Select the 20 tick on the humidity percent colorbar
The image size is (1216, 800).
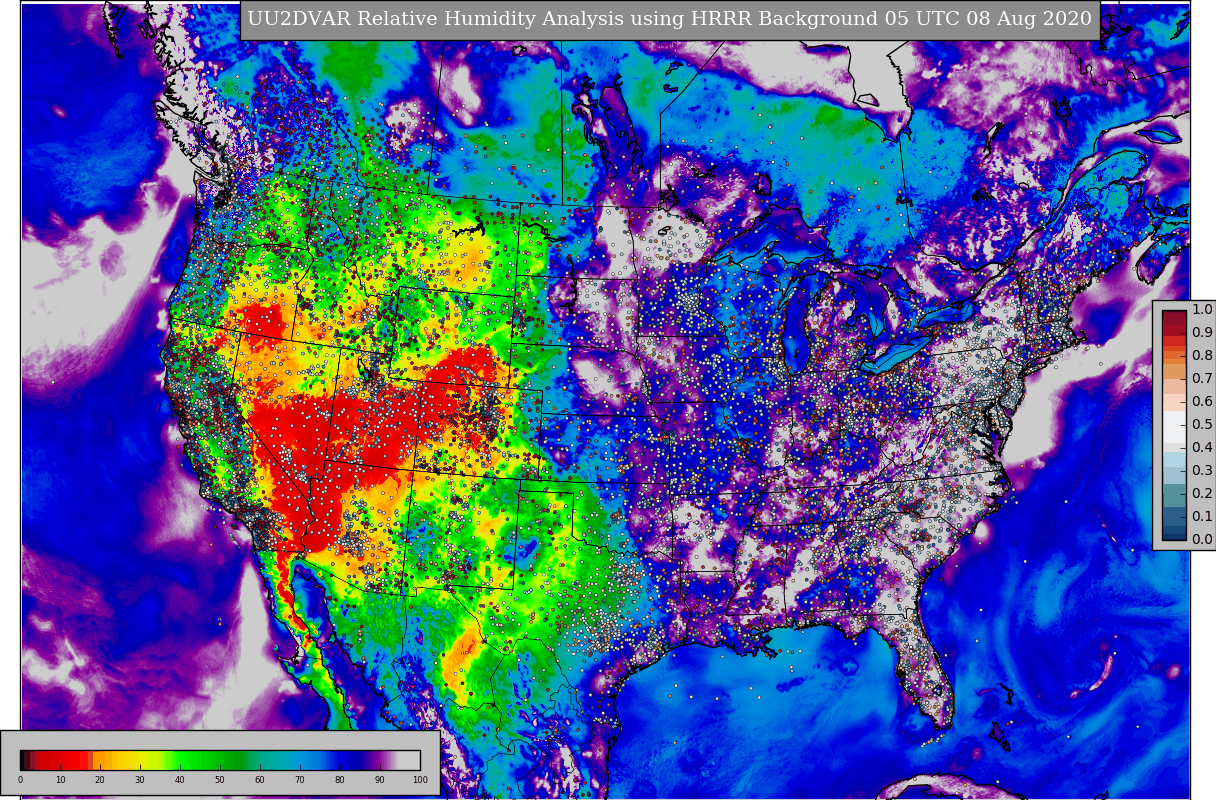pos(100,780)
